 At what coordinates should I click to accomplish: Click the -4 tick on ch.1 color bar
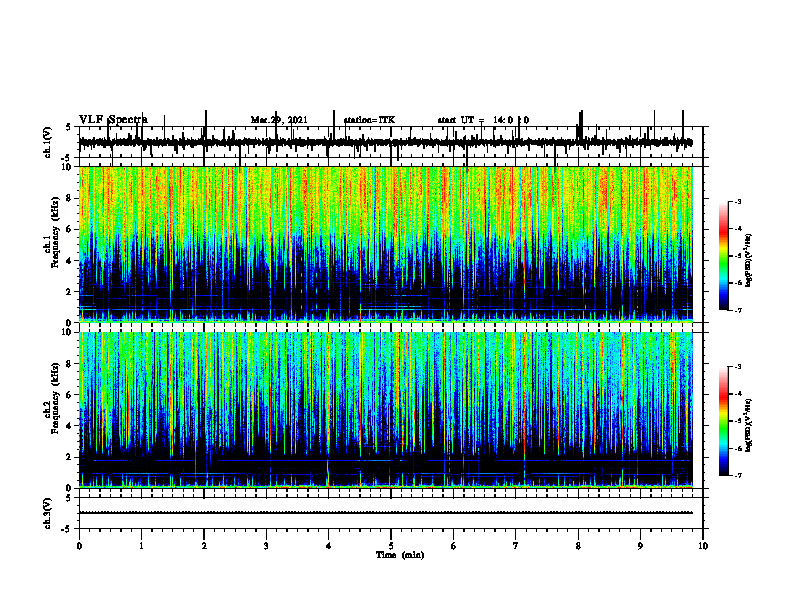click(x=738, y=229)
